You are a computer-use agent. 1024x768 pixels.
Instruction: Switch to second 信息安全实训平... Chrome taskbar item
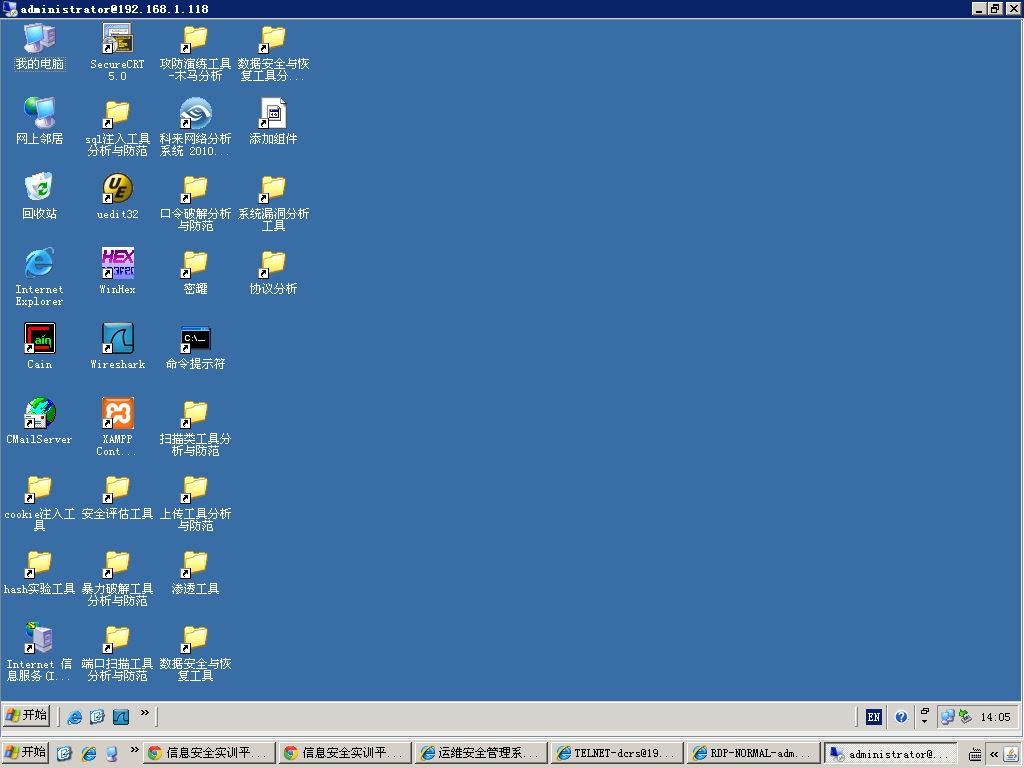click(x=345, y=753)
